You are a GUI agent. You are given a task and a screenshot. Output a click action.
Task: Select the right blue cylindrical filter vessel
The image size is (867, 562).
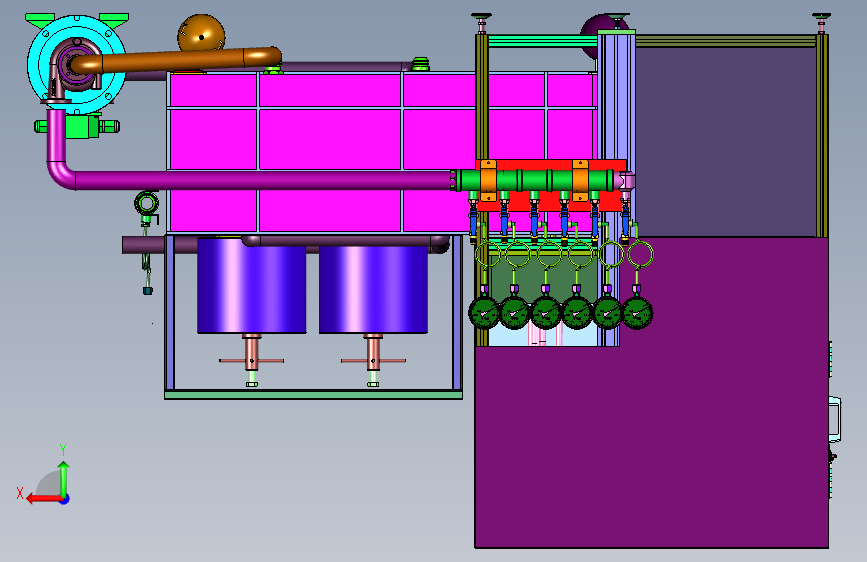[x=373, y=289]
